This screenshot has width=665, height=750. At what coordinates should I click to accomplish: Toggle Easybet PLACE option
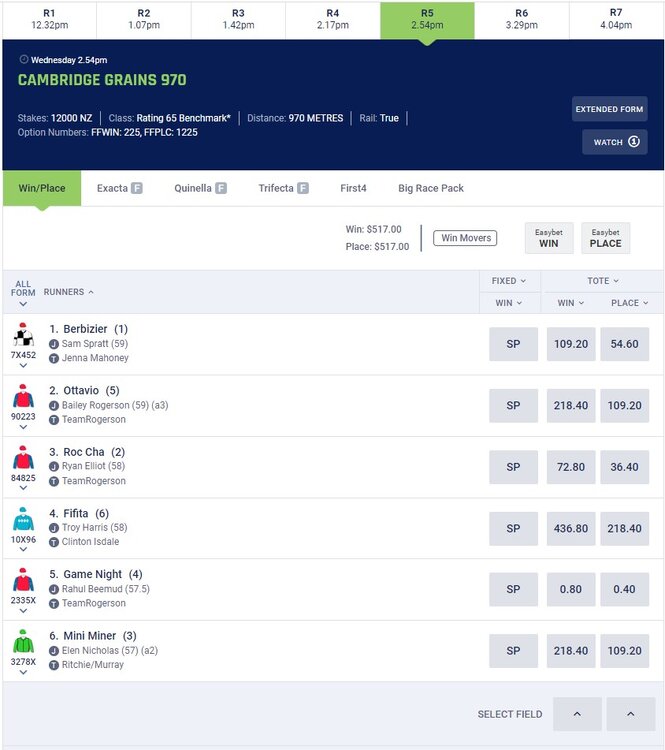605,238
